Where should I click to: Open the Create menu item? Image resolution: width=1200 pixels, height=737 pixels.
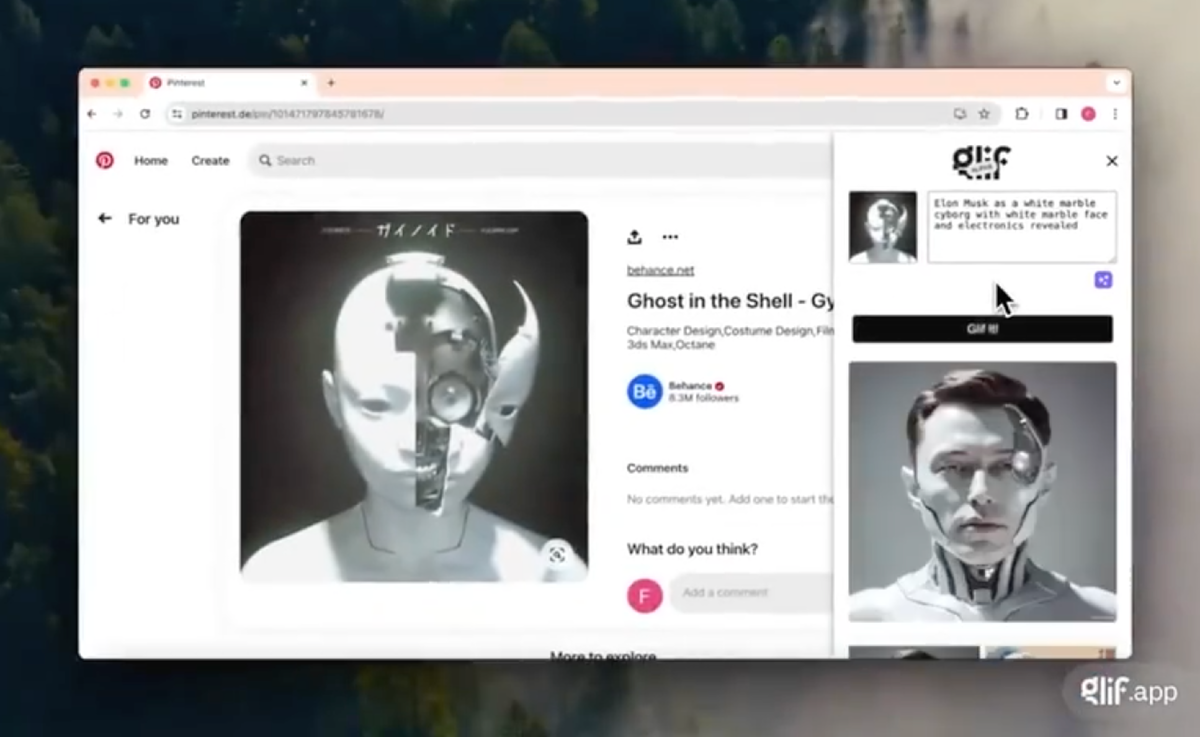click(210, 160)
